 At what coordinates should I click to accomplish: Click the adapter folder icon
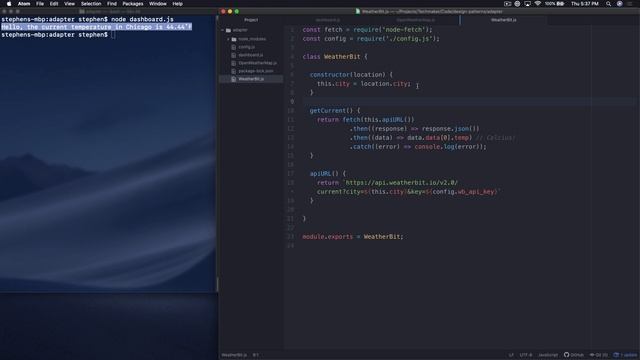pos(229,30)
